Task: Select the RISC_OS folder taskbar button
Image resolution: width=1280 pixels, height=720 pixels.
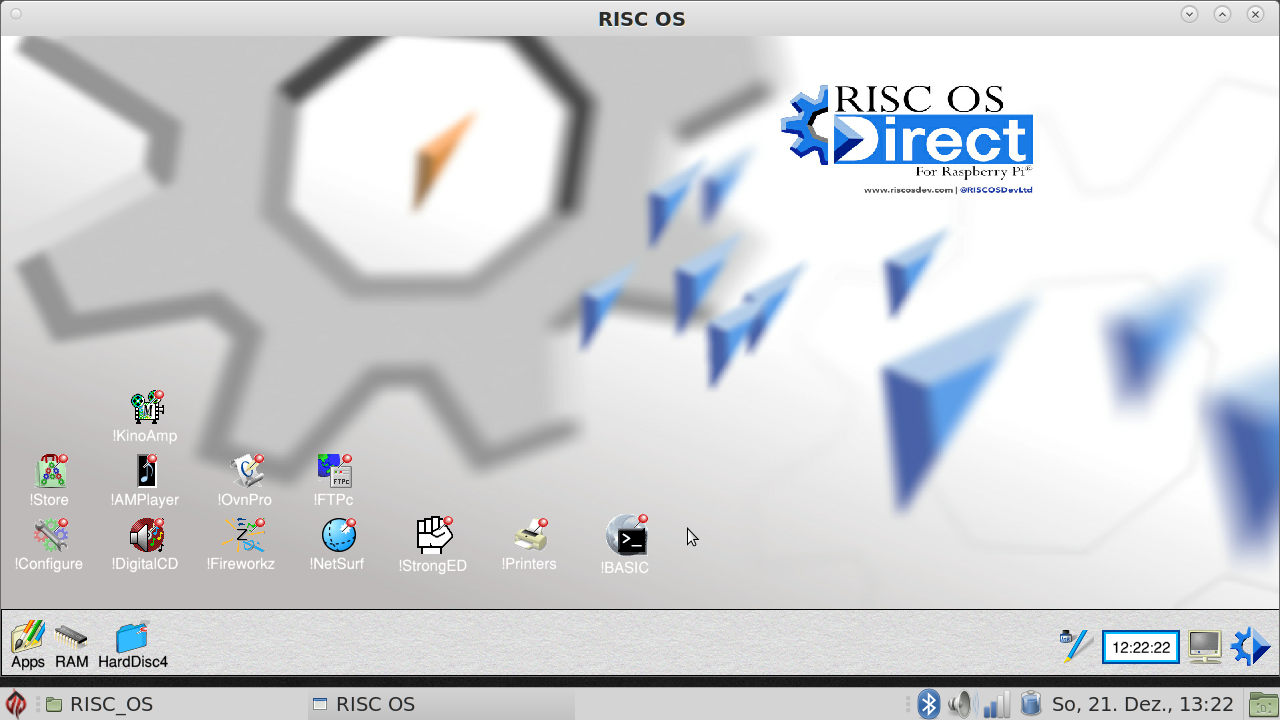Action: tap(100, 704)
